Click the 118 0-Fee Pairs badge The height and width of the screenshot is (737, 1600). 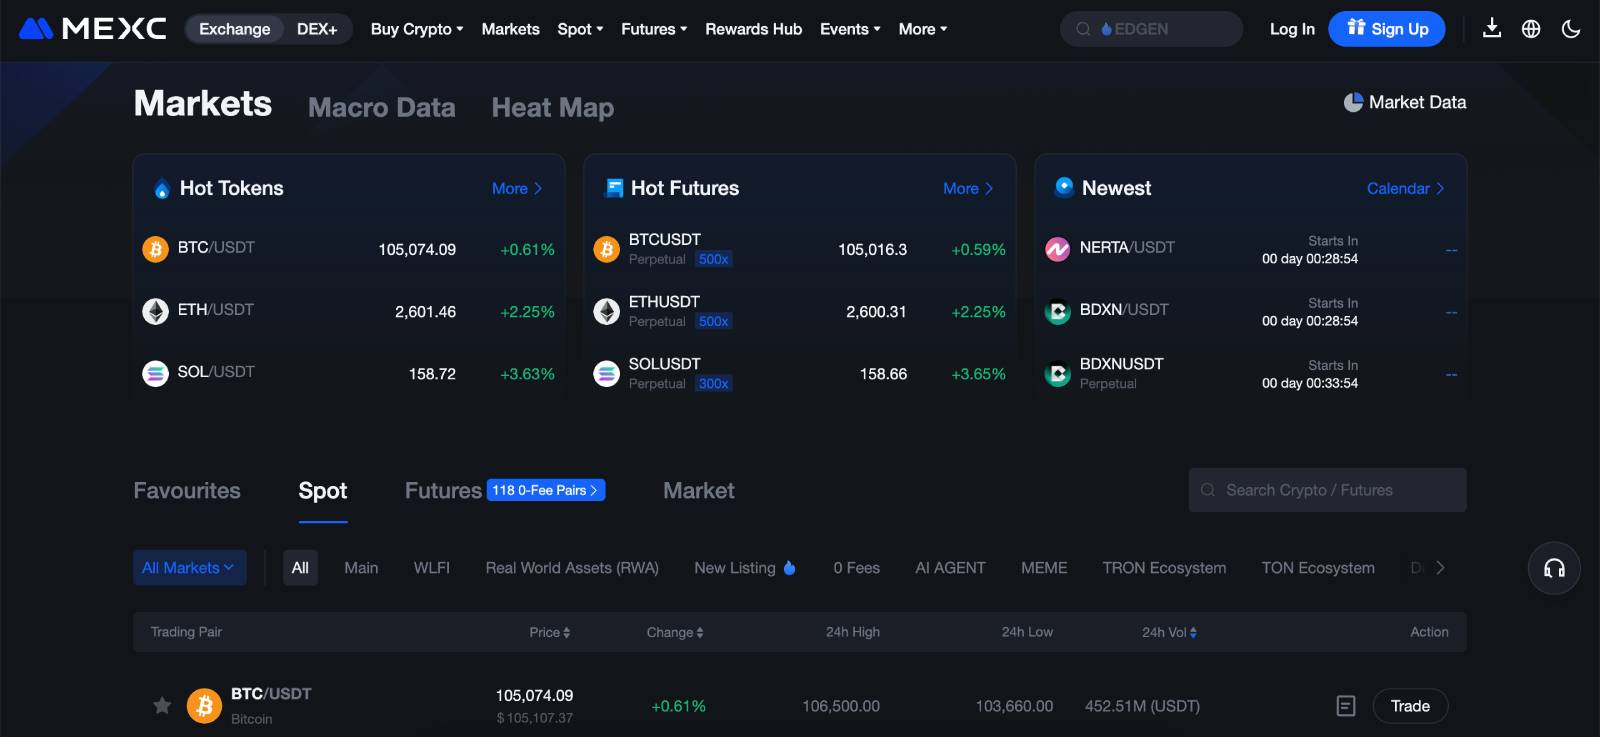coord(546,490)
